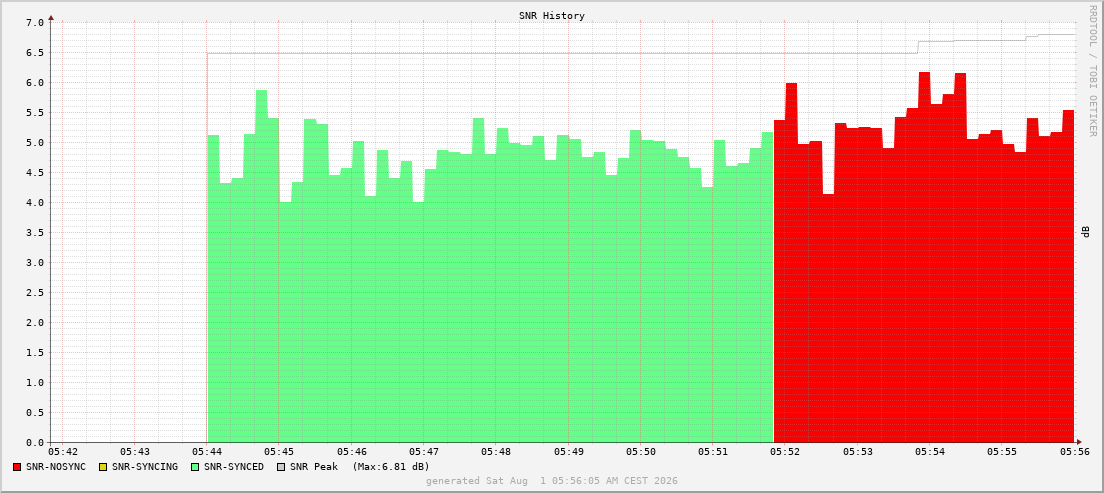The height and width of the screenshot is (493, 1104).
Task: Click the SNR-SYNCING legend label
Action: (144, 467)
